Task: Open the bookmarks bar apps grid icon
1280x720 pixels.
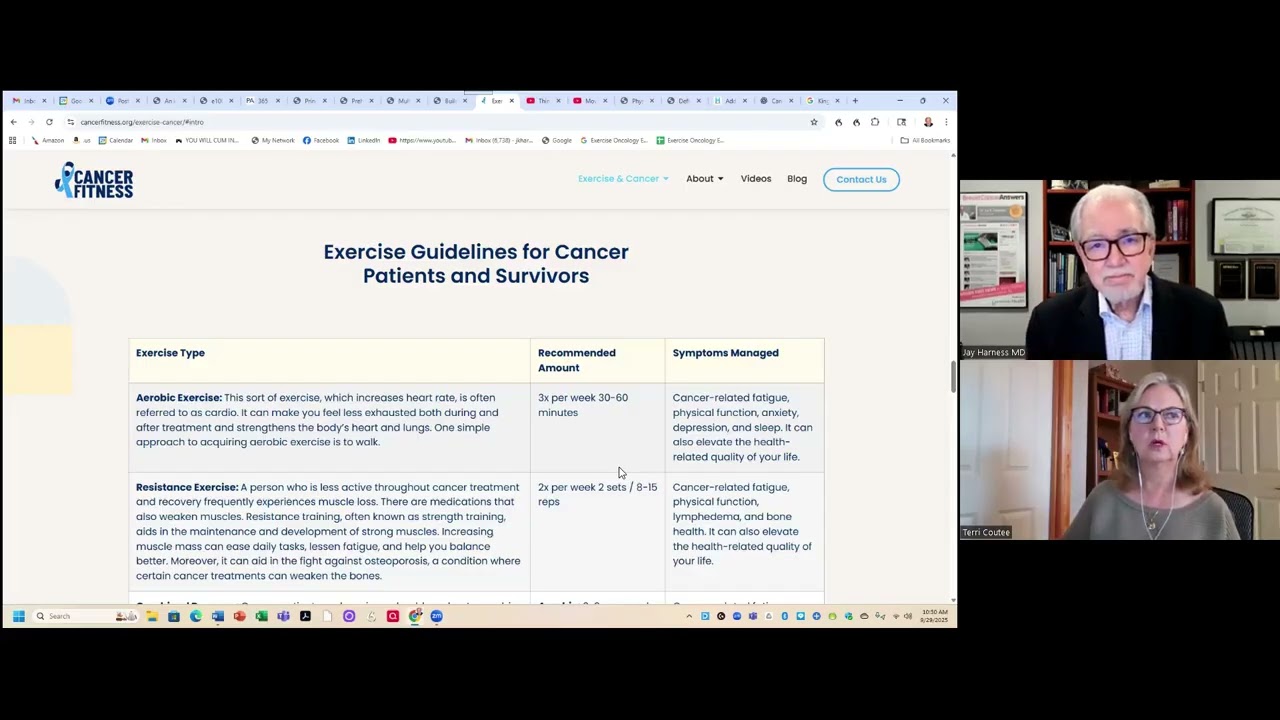Action: (12, 140)
